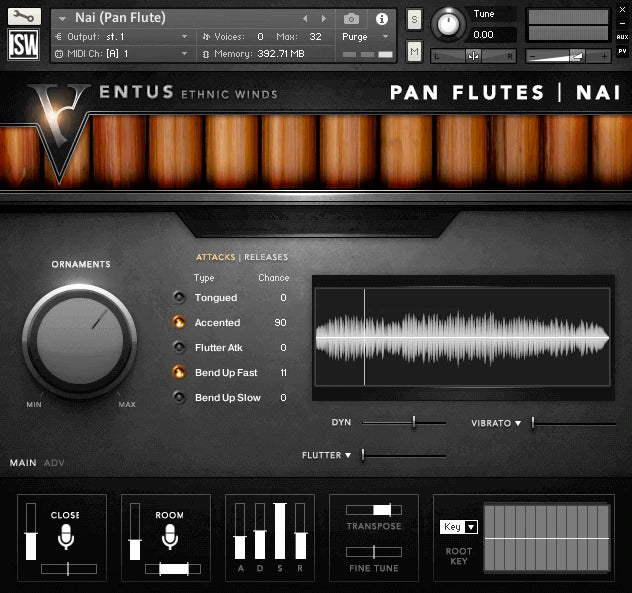Screen dimensions: 632x593
Task: Click the Close mic volume fader
Action: point(31,531)
